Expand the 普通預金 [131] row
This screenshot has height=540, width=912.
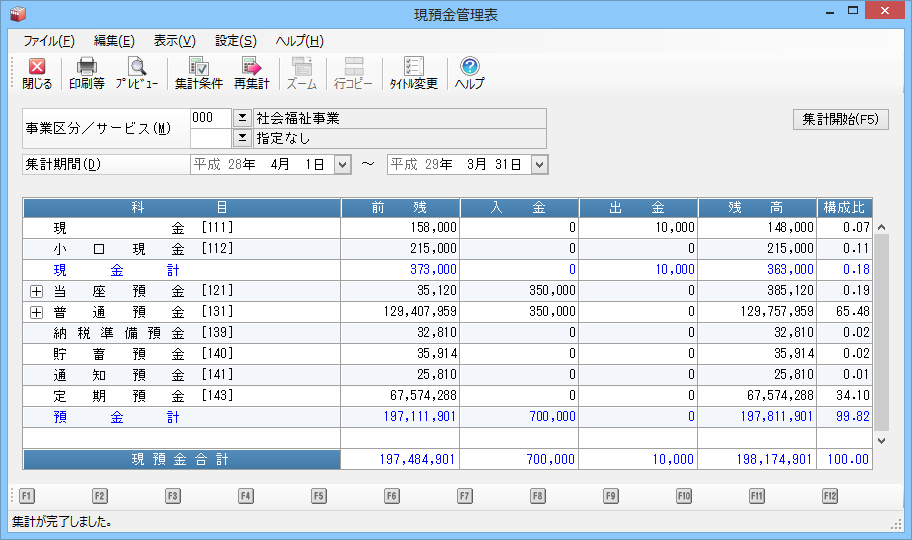36,311
